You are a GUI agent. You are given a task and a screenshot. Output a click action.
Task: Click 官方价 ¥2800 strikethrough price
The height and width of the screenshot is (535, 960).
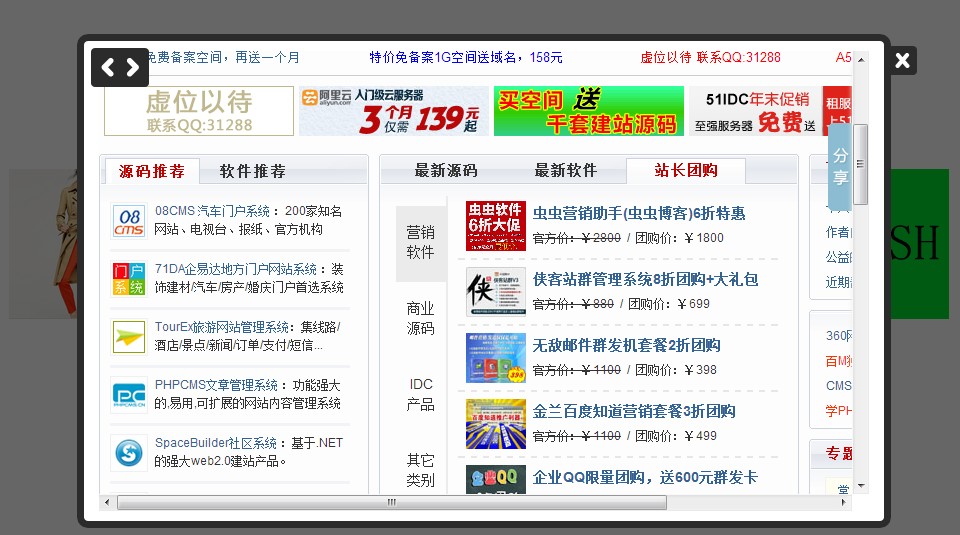(x=577, y=238)
